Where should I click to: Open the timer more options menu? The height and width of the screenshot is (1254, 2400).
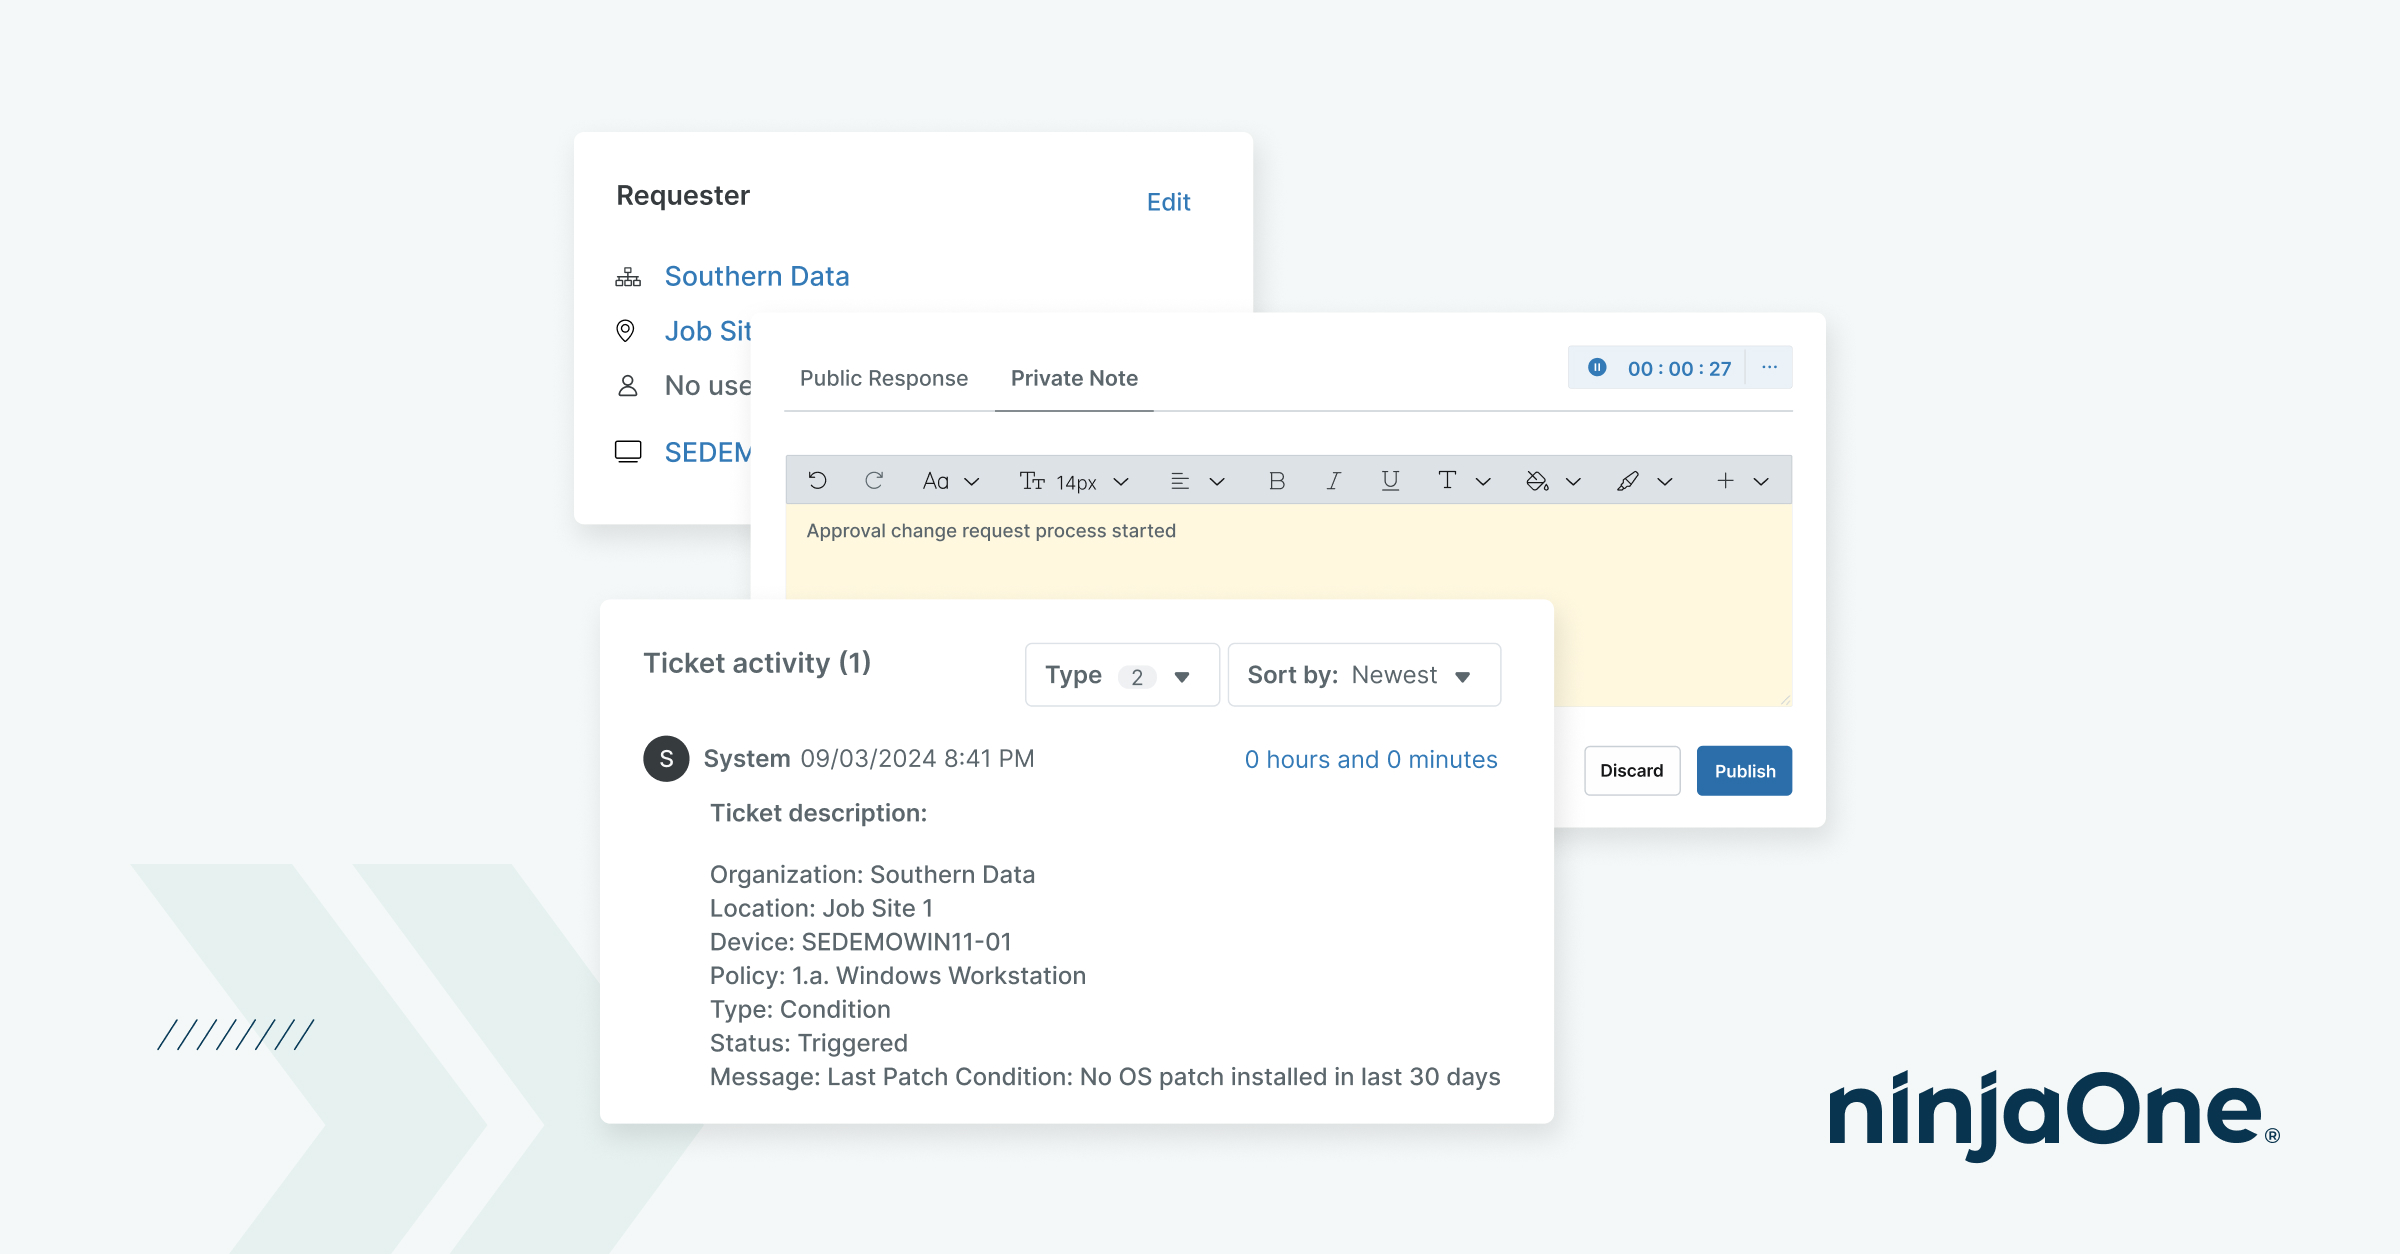[1769, 367]
